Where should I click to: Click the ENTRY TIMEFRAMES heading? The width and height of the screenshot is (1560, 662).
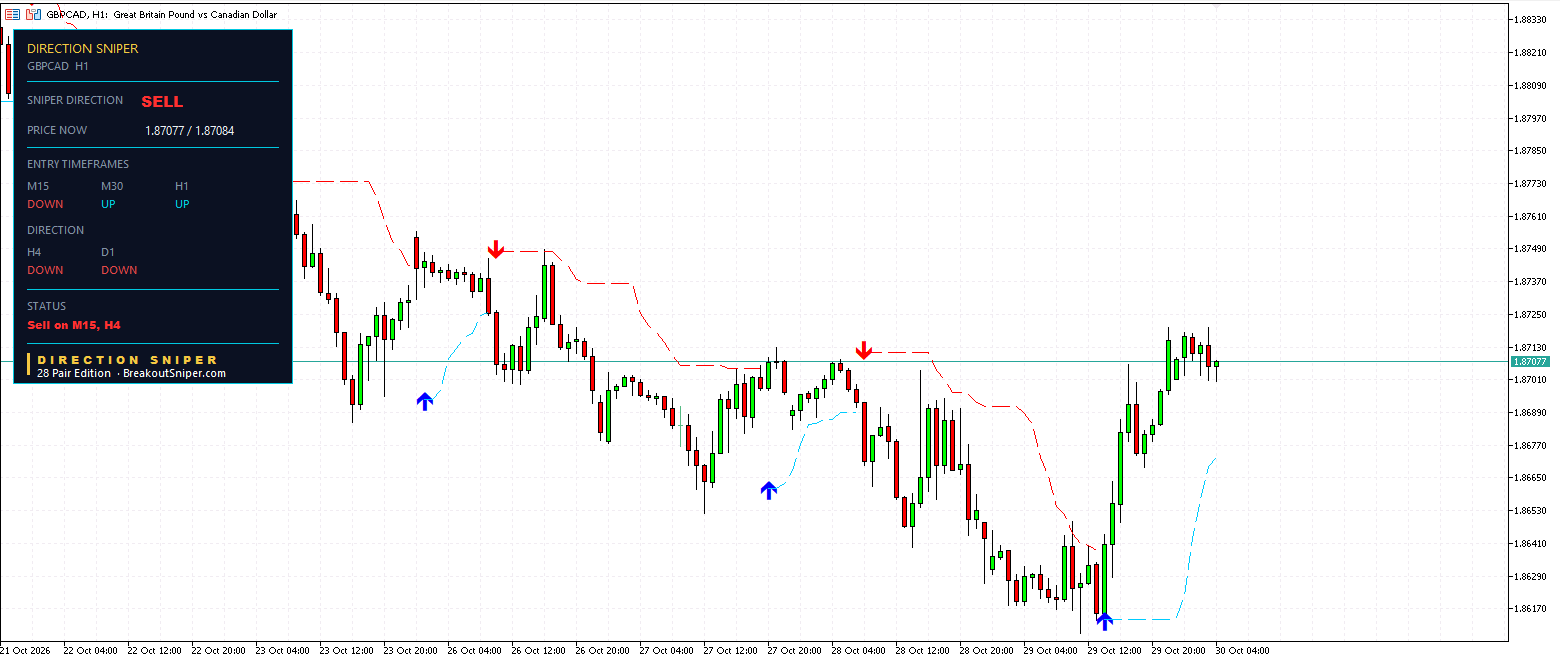(x=78, y=164)
